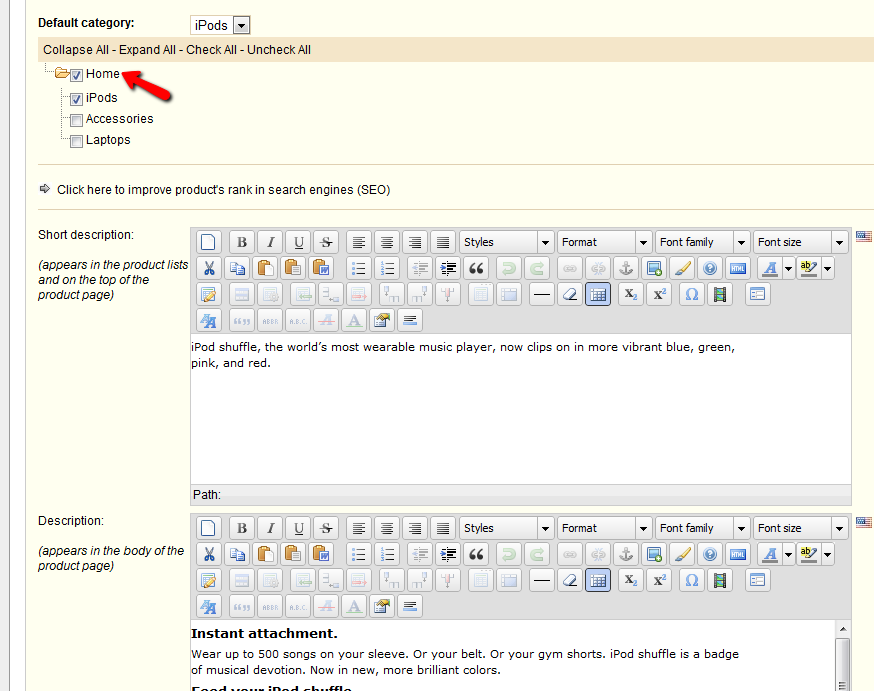Open the SEO improve product's rank link
874x691 pixels.
223,190
